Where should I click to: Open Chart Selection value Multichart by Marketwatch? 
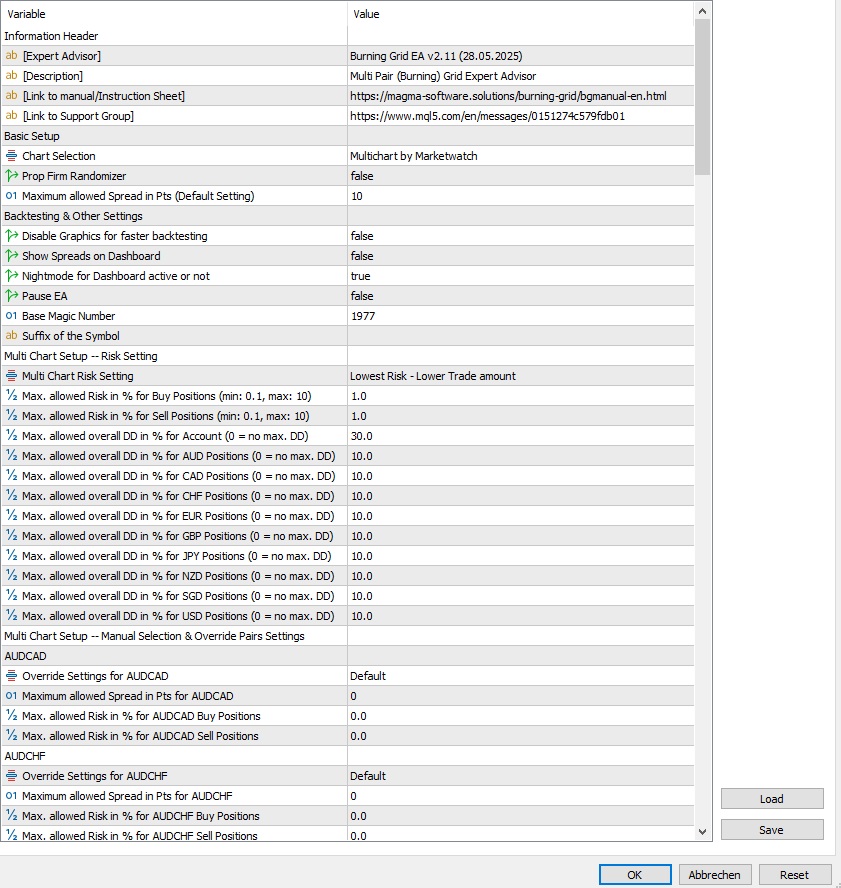[x=520, y=156]
